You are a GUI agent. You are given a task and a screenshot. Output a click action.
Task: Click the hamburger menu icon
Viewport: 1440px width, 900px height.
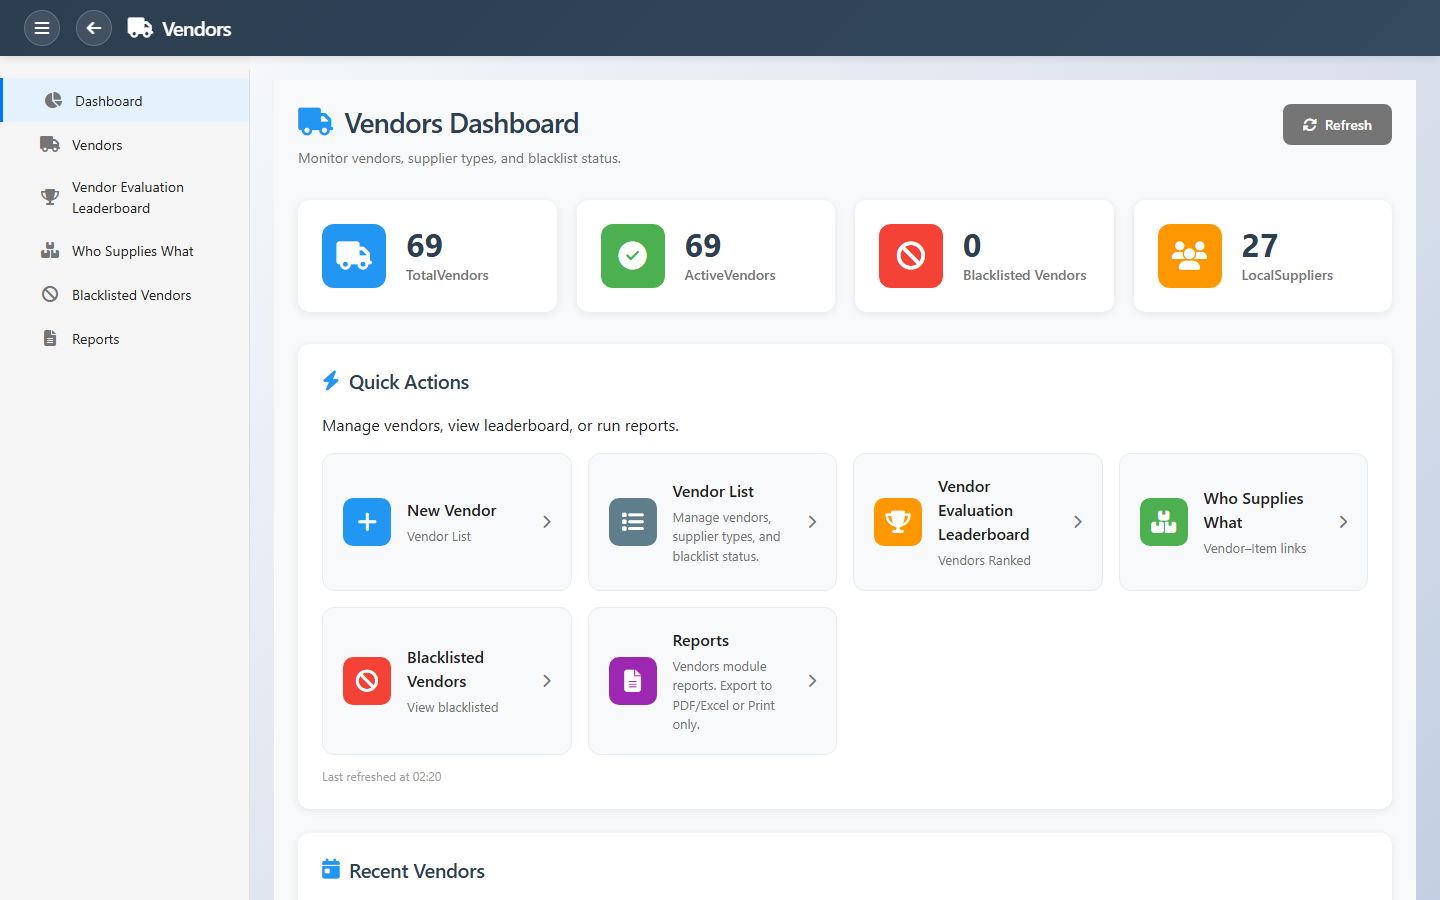coord(42,28)
